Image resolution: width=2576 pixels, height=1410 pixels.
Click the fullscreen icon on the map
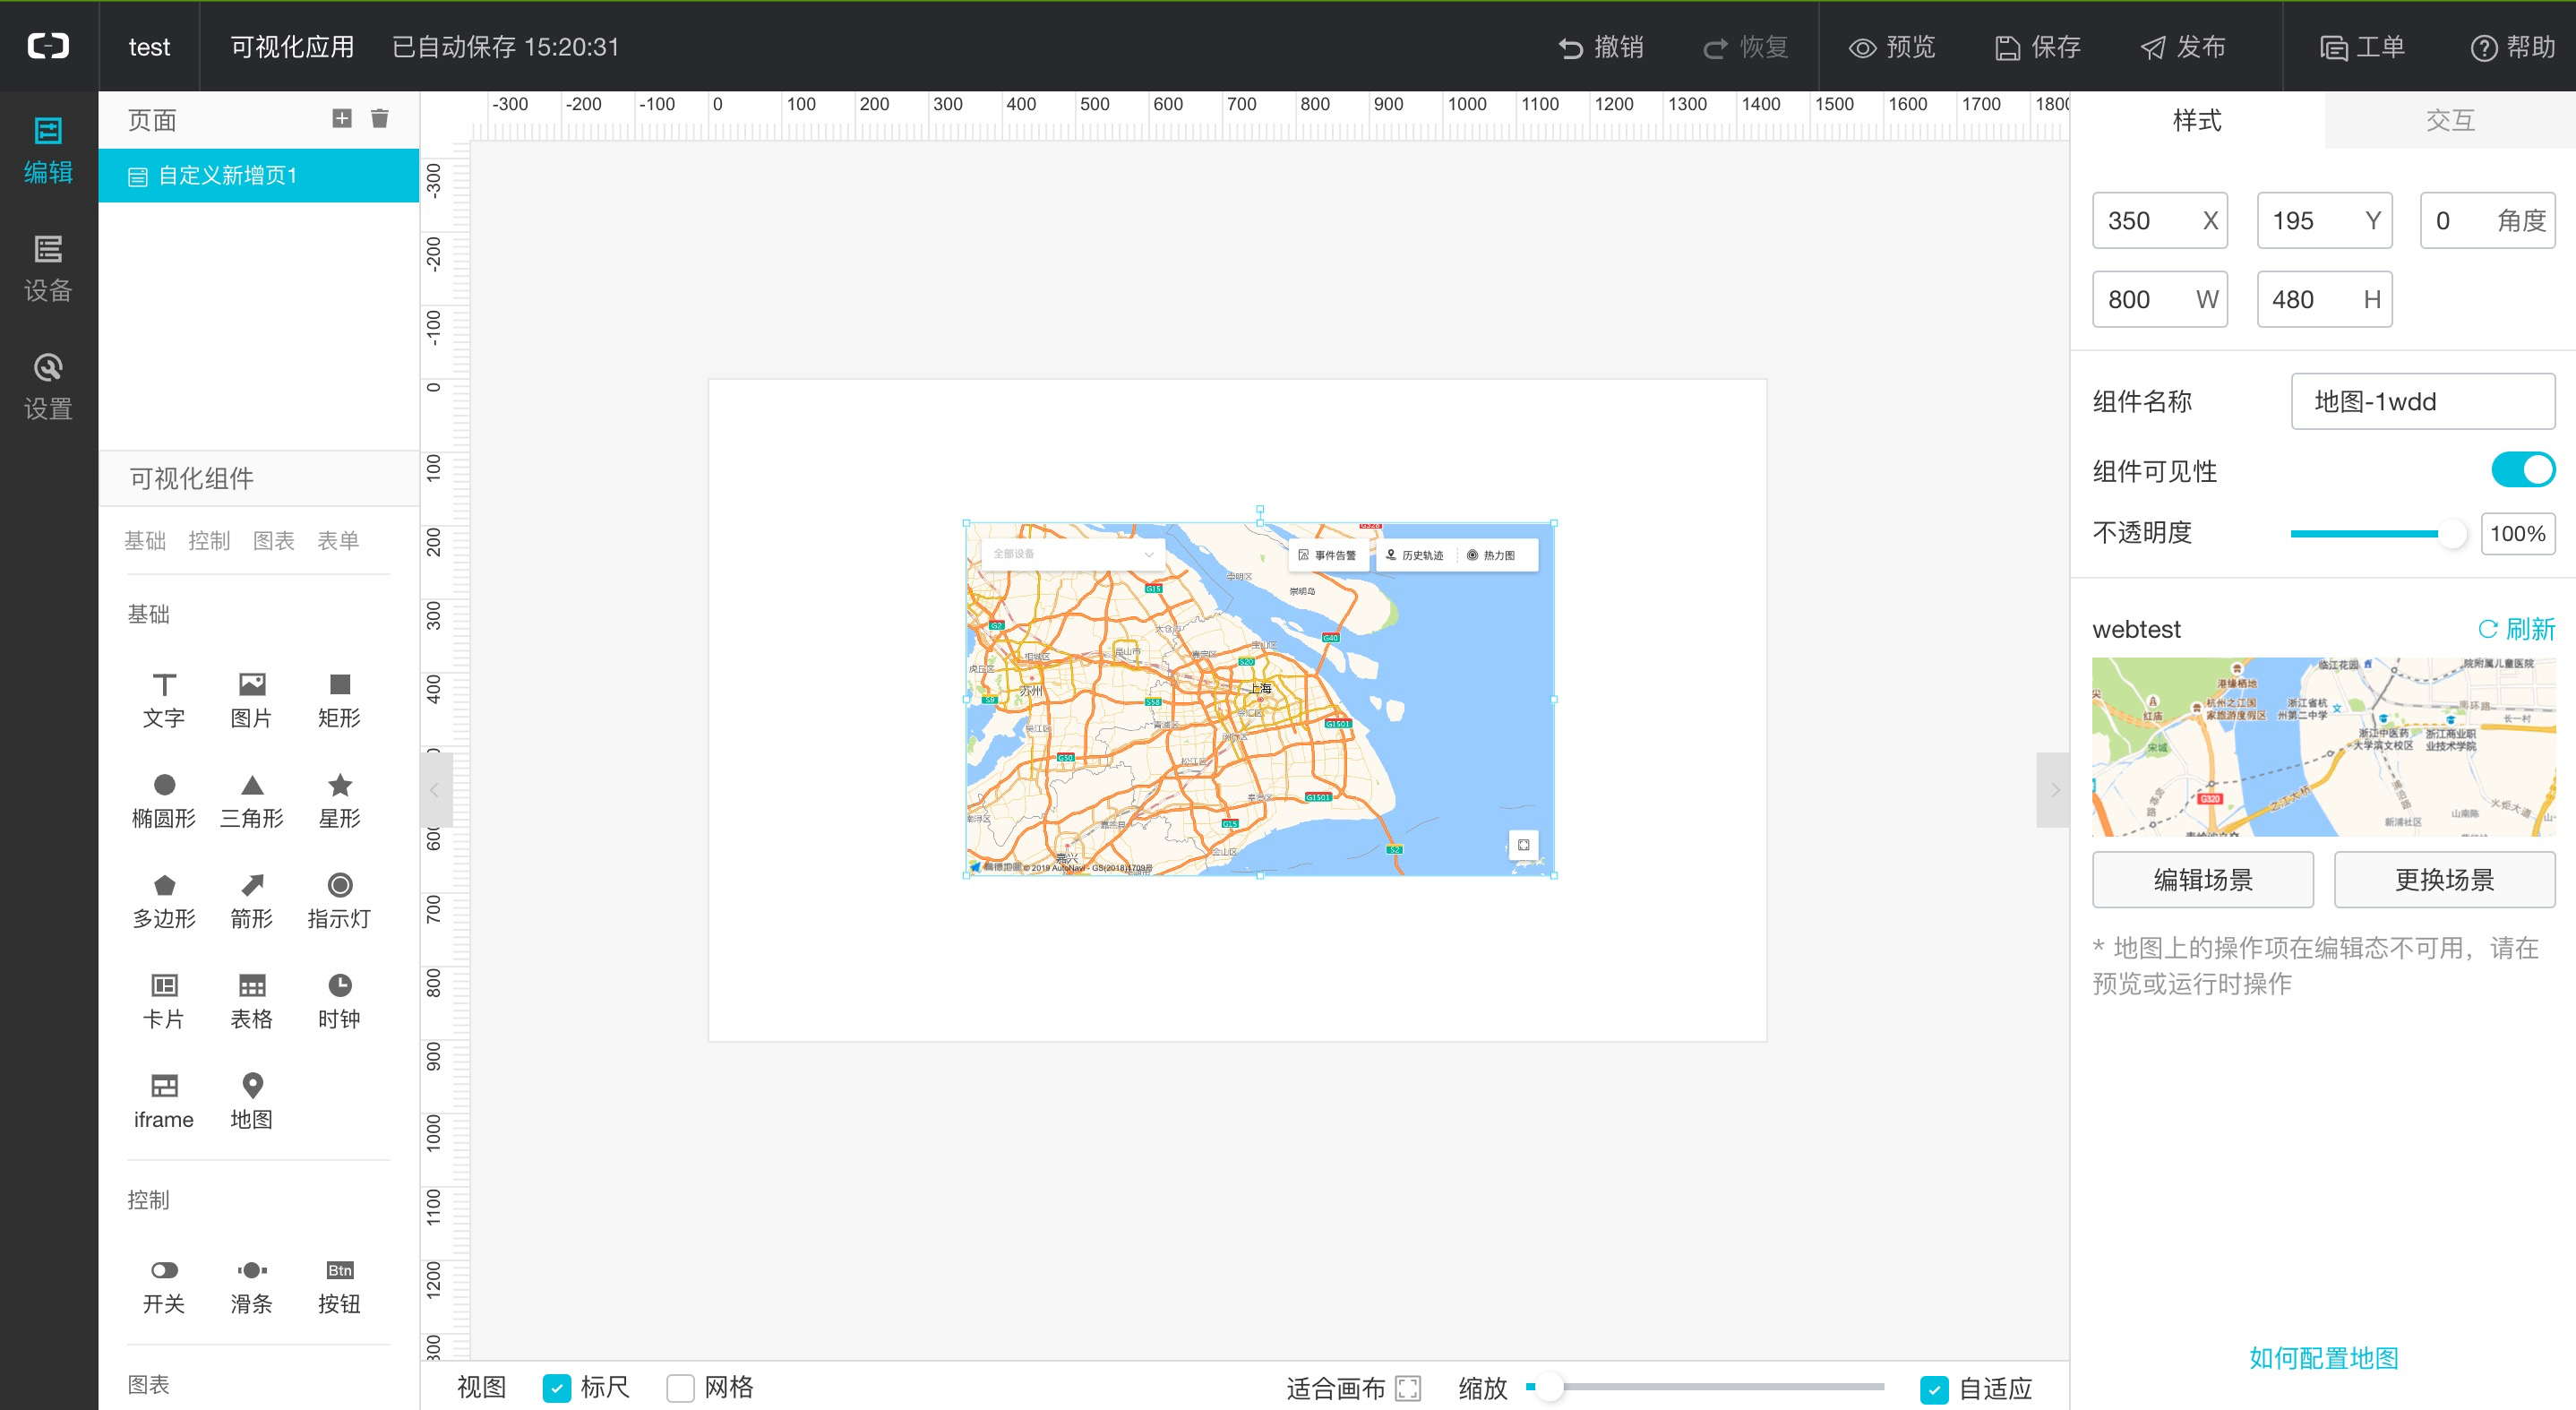(1523, 845)
